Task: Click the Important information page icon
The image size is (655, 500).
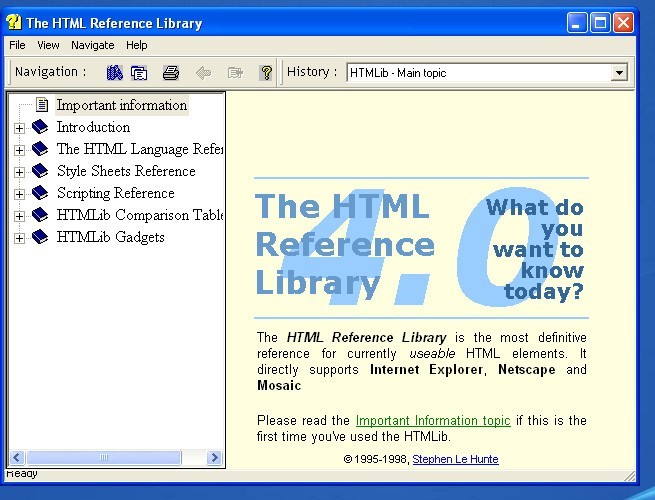Action: tap(42, 104)
